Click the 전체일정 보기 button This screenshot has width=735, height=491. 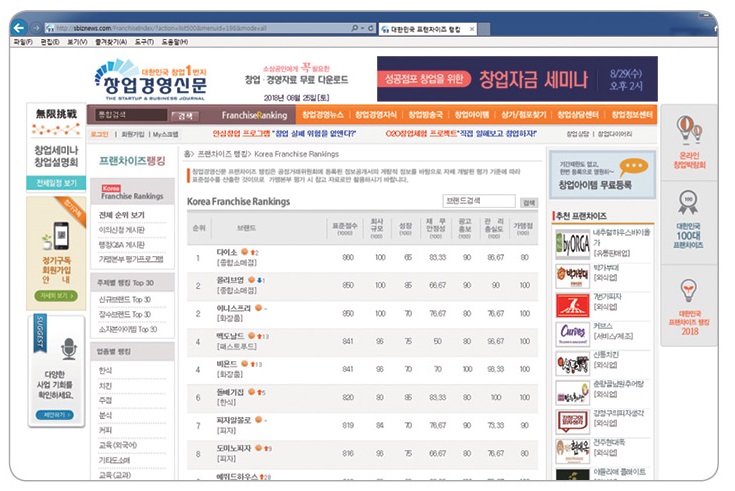pos(56,183)
